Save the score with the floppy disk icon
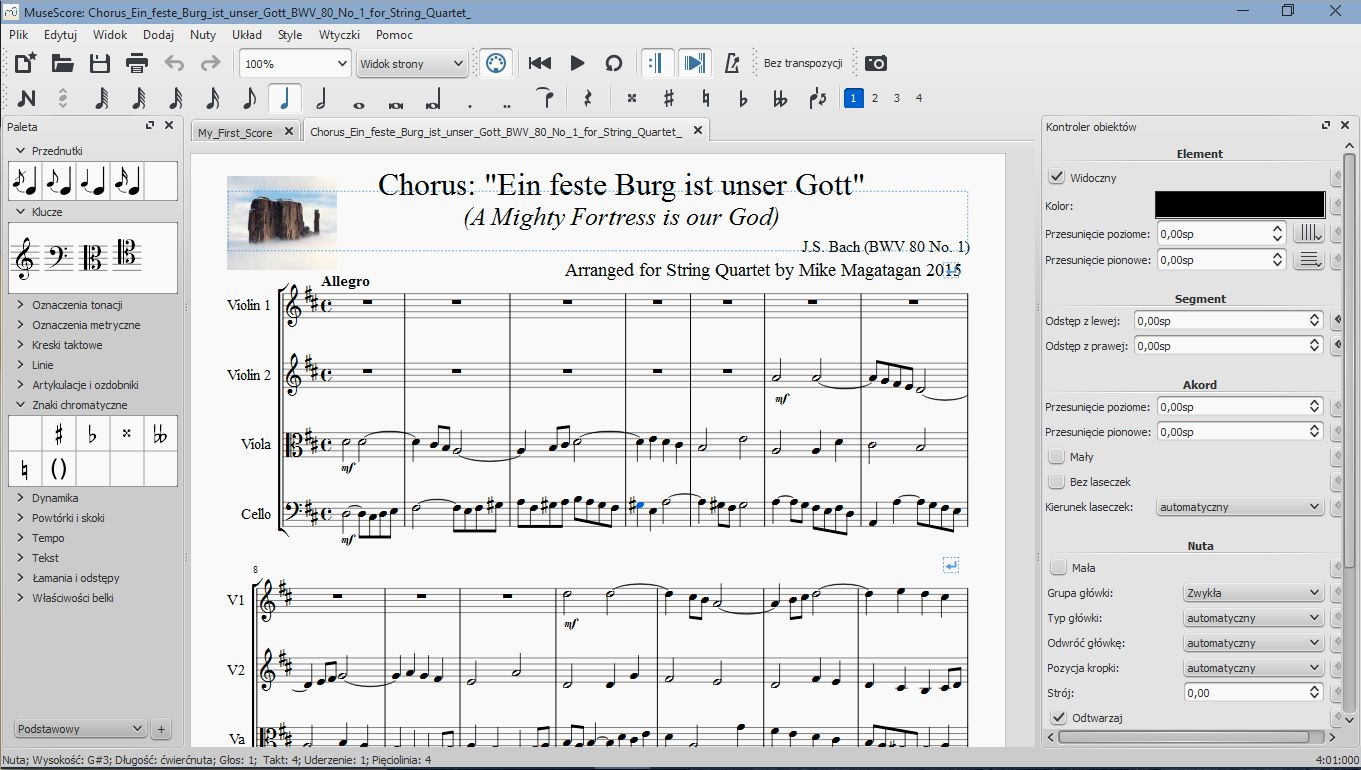Screen dimensions: 1361x770 coord(100,63)
